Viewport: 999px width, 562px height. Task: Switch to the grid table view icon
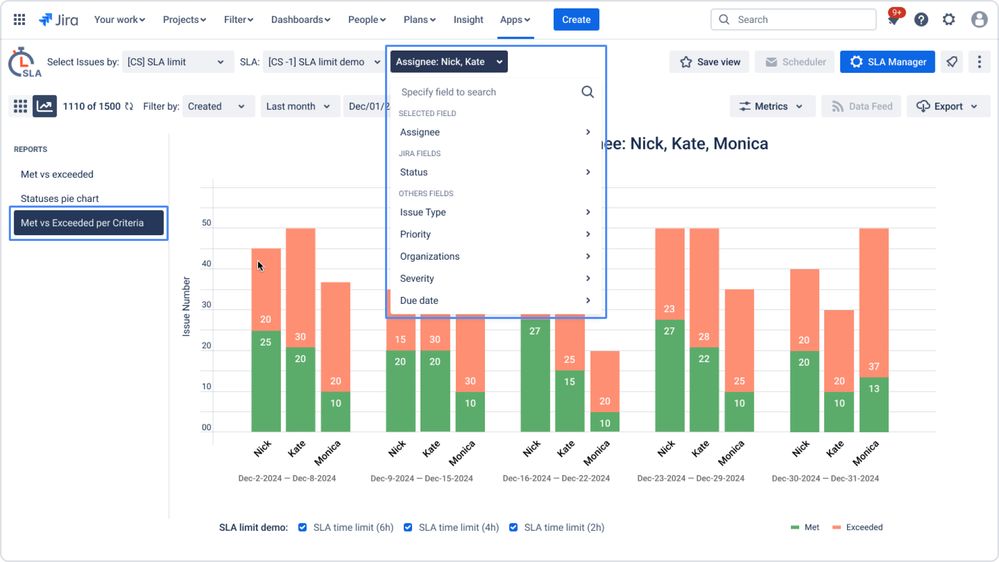coord(20,106)
